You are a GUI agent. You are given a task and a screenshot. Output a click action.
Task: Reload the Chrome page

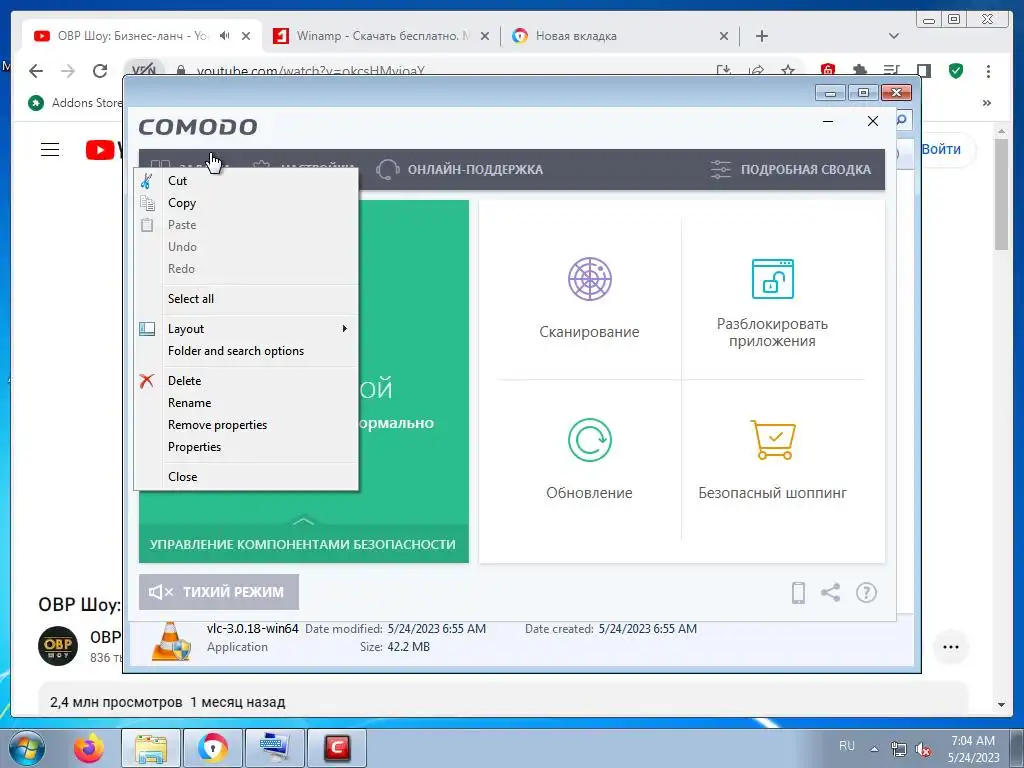click(100, 71)
